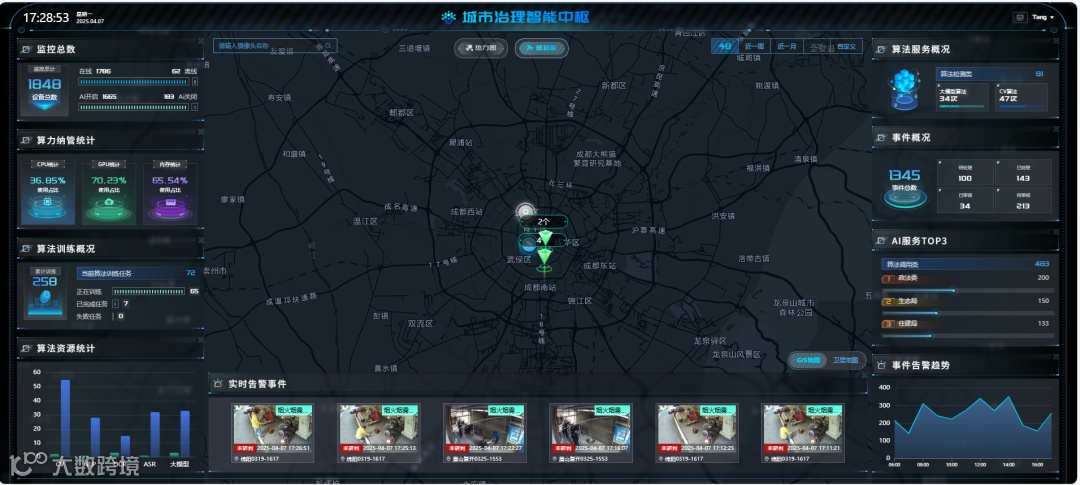
Task: Click the 事件告警趋势 area chart peak
Action: click(1008, 397)
